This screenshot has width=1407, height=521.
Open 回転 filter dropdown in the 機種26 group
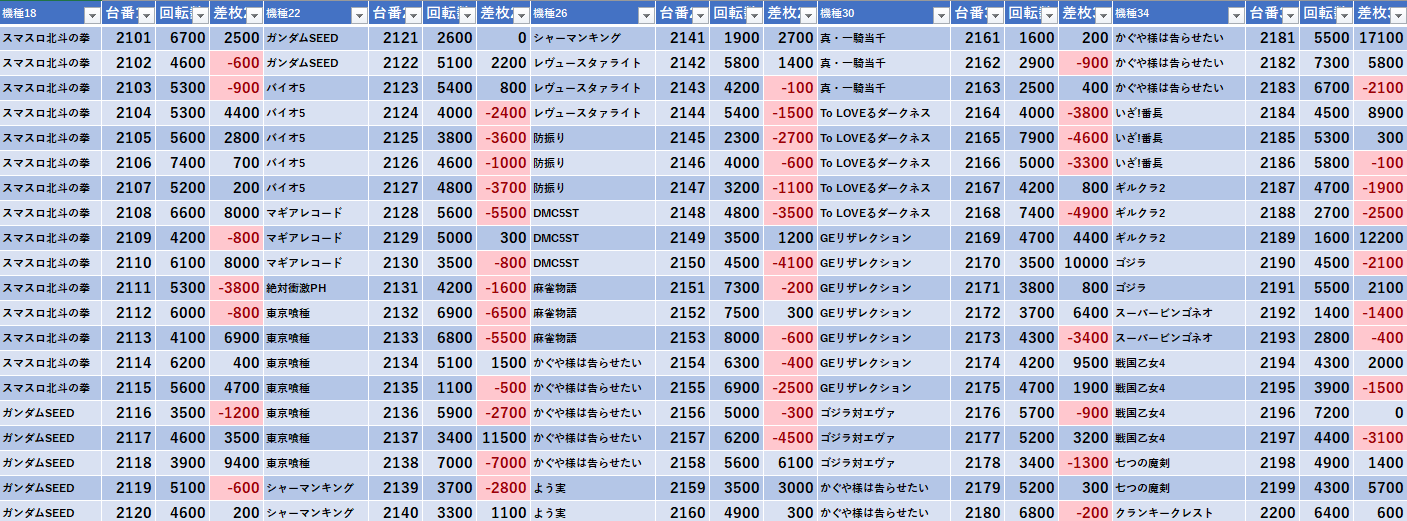(754, 15)
